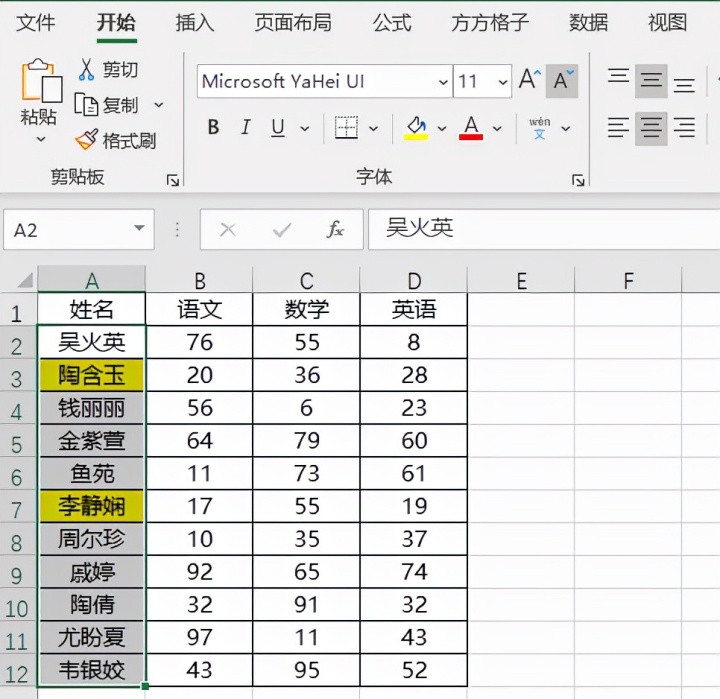Toggle bold formatting

coord(213,128)
